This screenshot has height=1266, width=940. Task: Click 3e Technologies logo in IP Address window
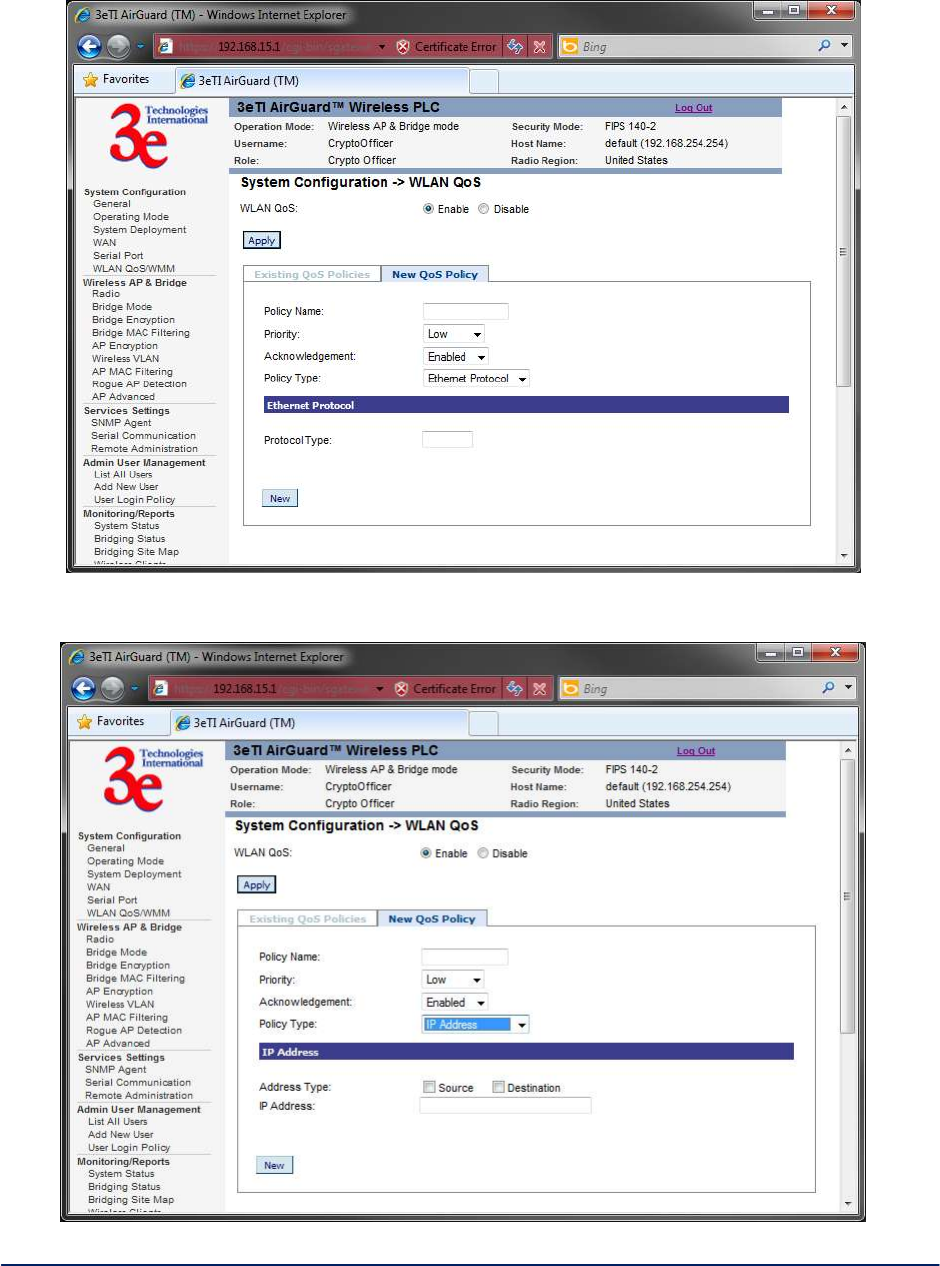(152, 781)
